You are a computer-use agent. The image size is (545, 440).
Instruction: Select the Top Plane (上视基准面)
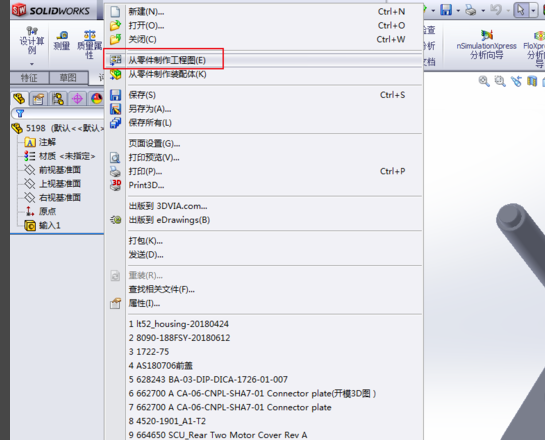pyautogui.click(x=52, y=184)
